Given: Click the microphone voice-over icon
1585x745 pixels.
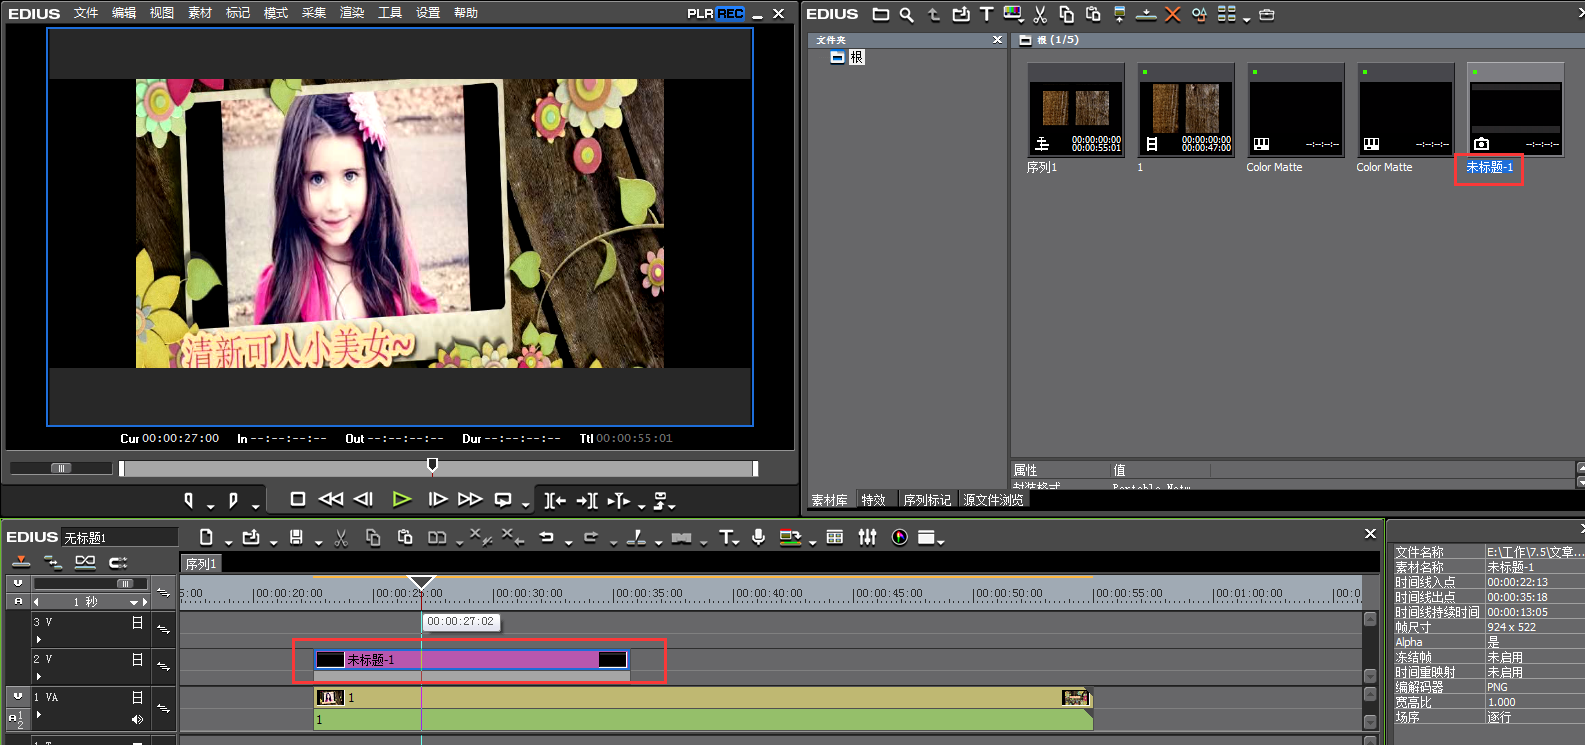Looking at the screenshot, I should pos(759,538).
